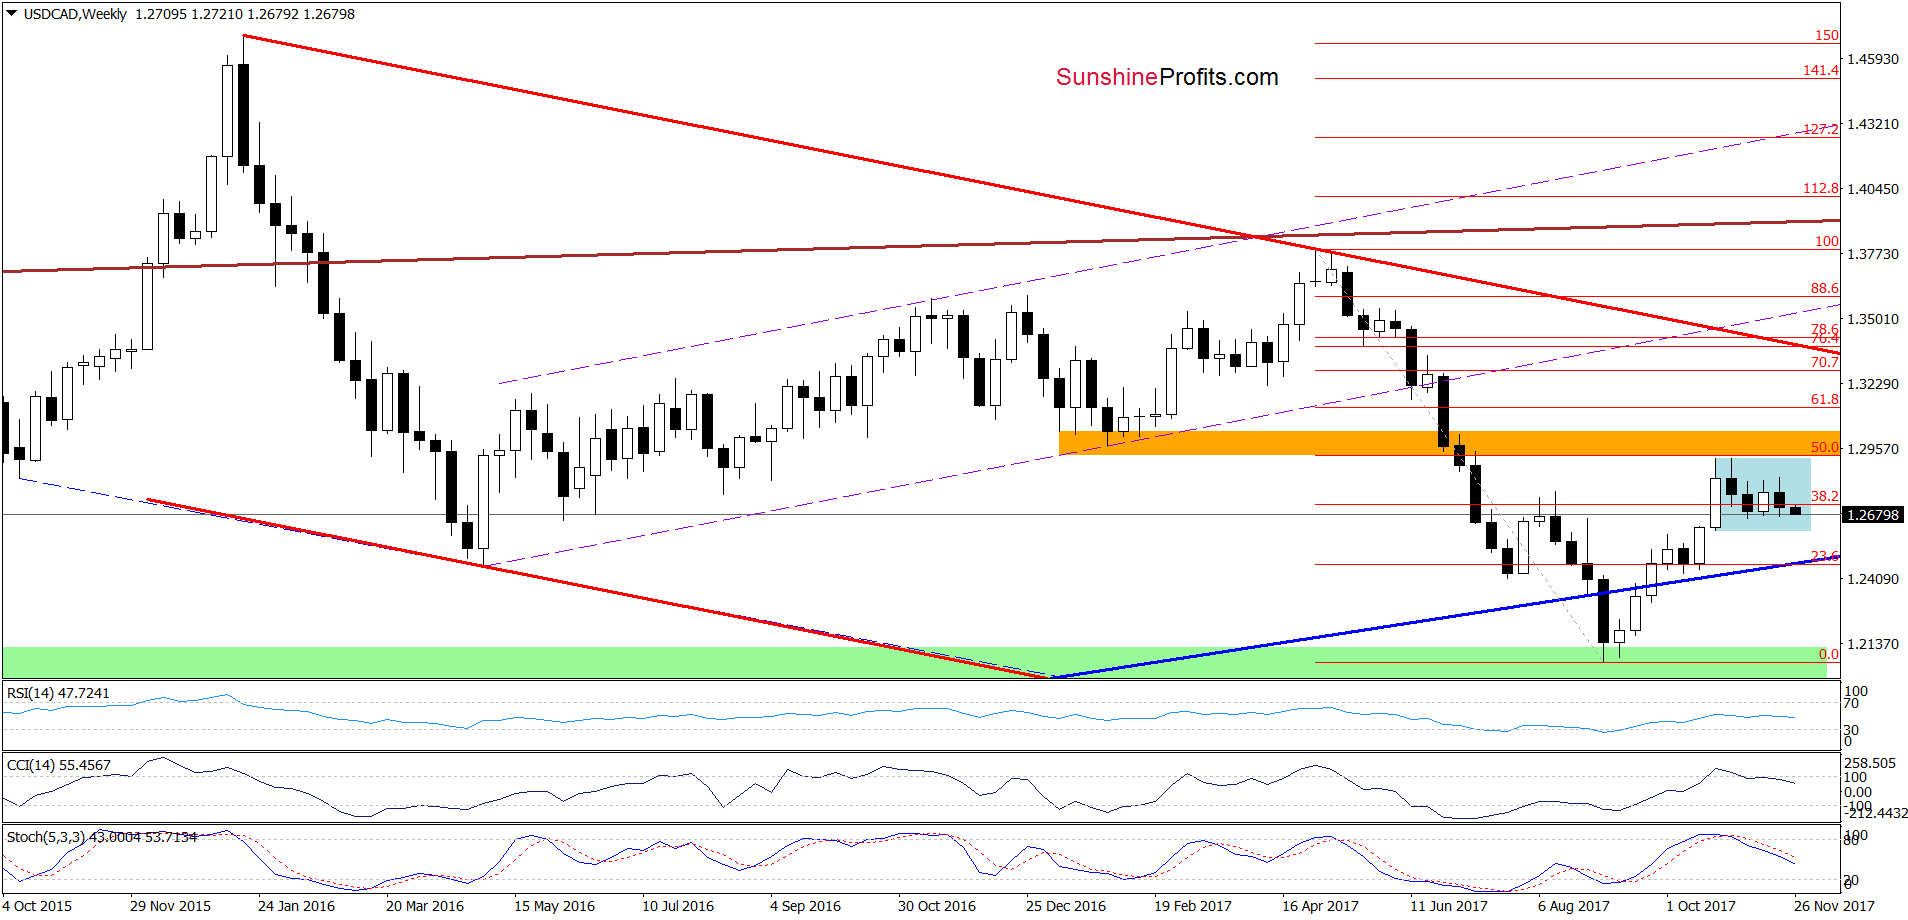Image resolution: width=1908 pixels, height=920 pixels.
Task: Click the 6 Aug 2017 date label
Action: 1574,906
